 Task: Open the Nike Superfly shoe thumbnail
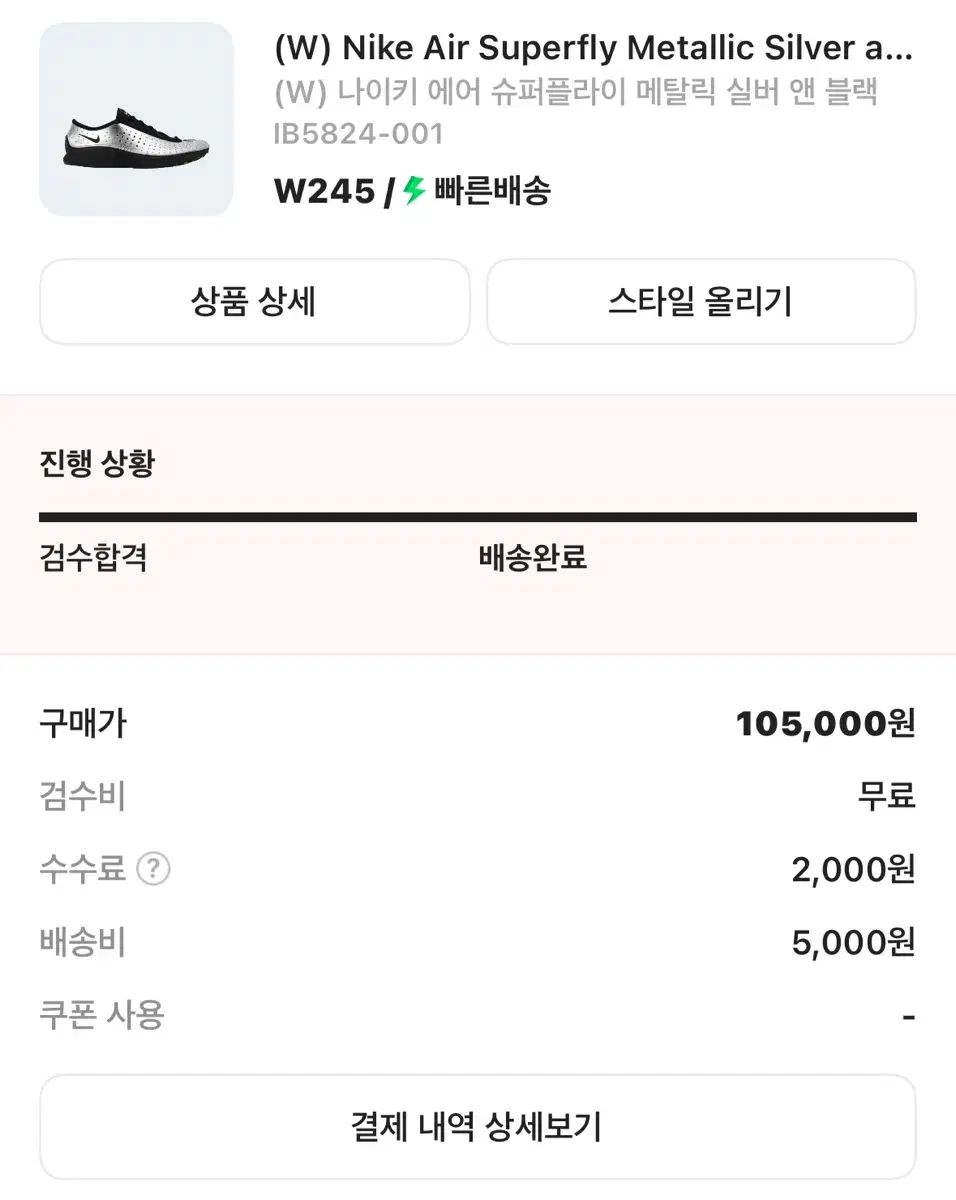pos(136,119)
